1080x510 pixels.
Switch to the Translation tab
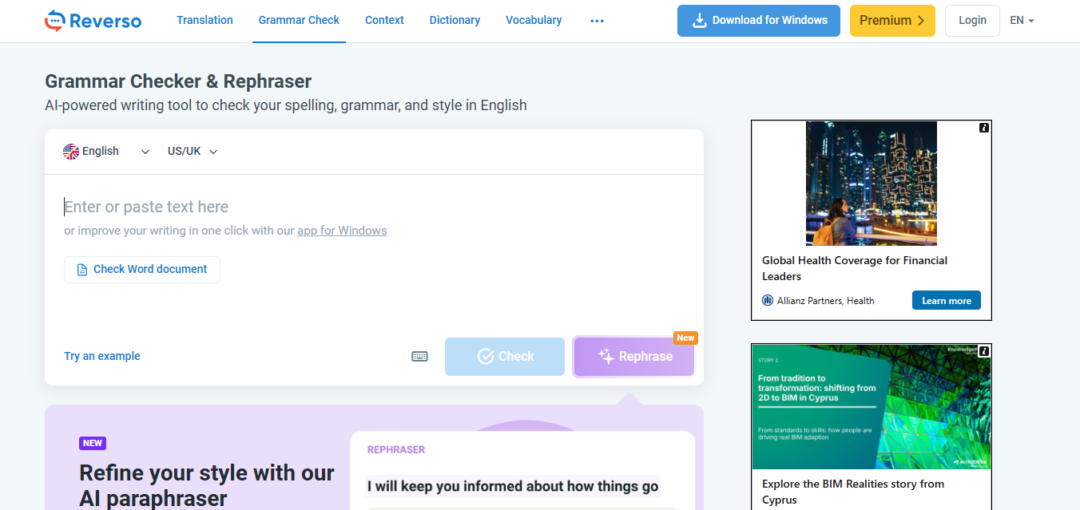205,20
